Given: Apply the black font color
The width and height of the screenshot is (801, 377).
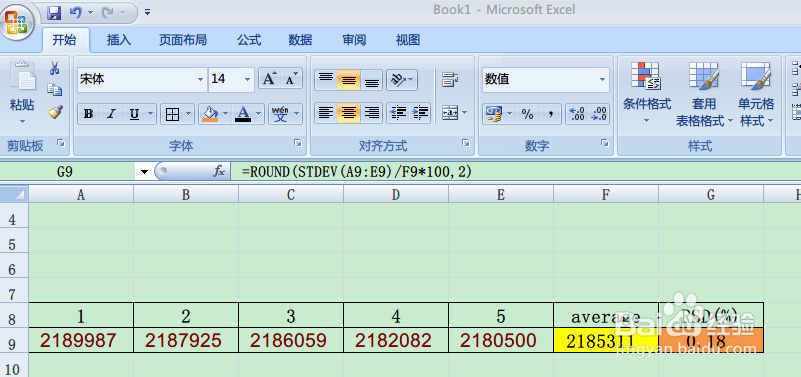Looking at the screenshot, I should (x=243, y=114).
